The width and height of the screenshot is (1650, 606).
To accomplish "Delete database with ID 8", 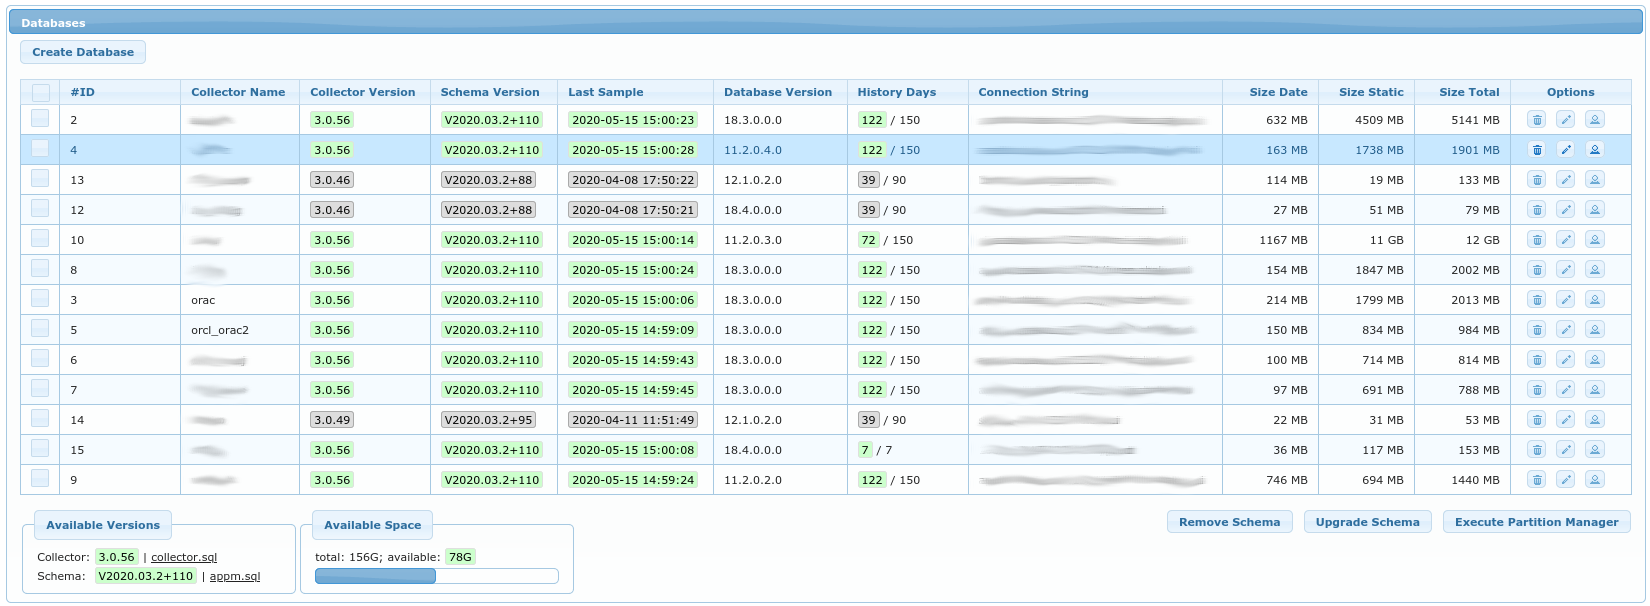I will [1537, 270].
